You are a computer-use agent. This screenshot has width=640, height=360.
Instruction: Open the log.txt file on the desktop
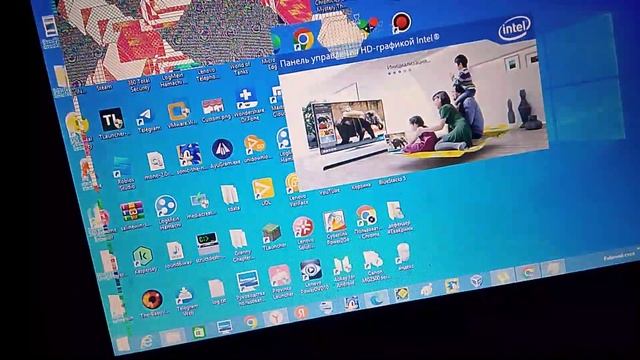[x=216, y=289]
